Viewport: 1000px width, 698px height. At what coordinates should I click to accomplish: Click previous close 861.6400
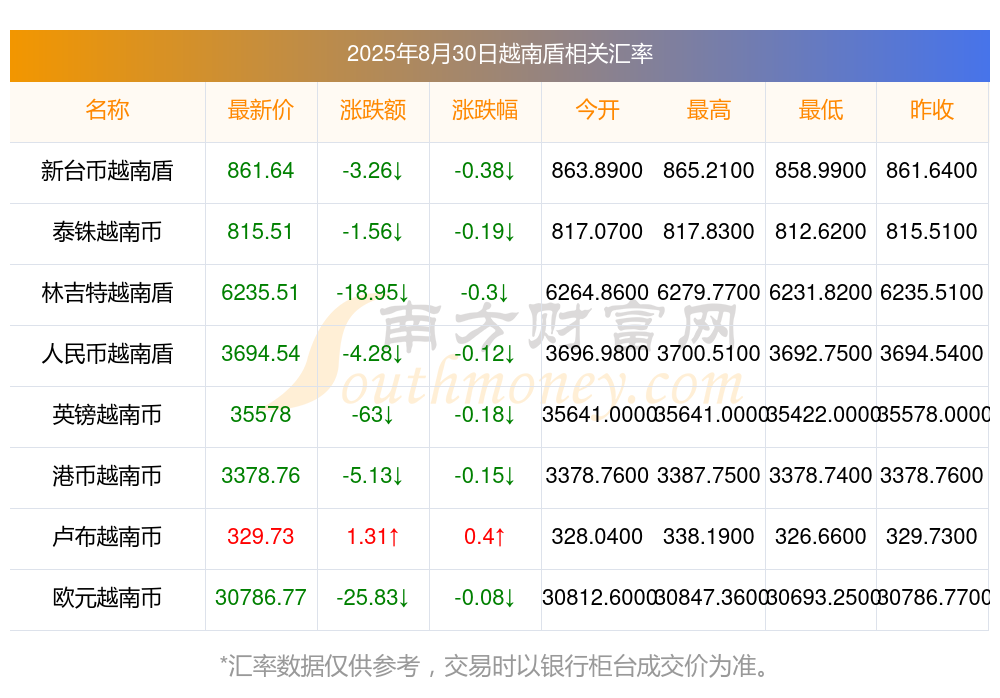coord(932,170)
